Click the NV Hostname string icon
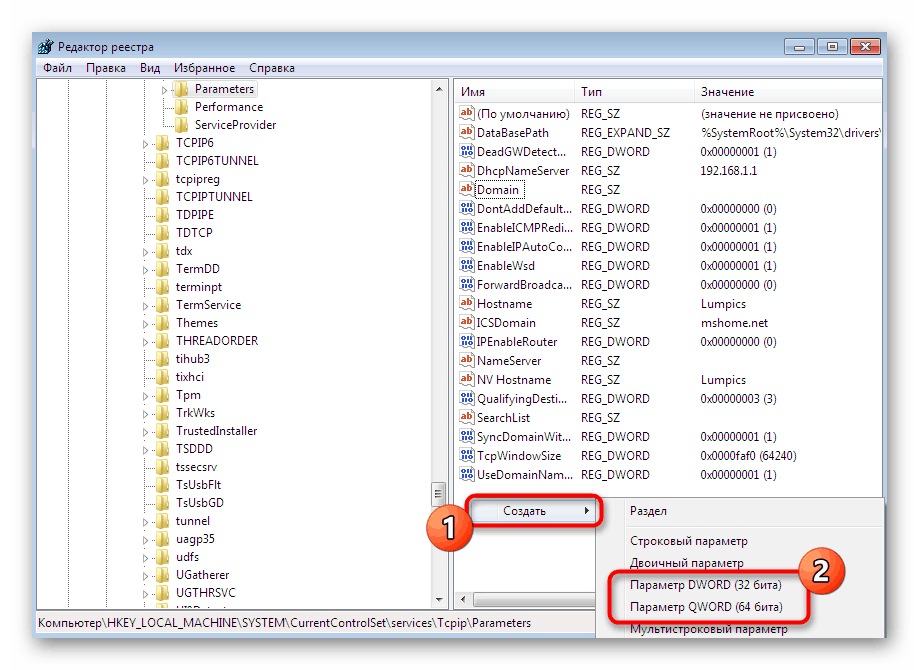This screenshot has width=919, height=670. pyautogui.click(x=467, y=379)
